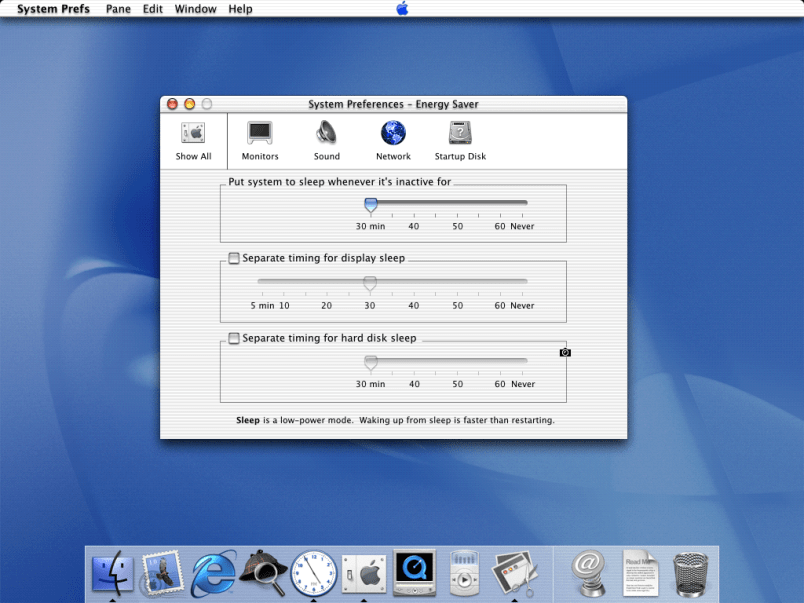Click the system sleep slider thumb
Image resolution: width=804 pixels, height=603 pixels.
[x=371, y=205]
